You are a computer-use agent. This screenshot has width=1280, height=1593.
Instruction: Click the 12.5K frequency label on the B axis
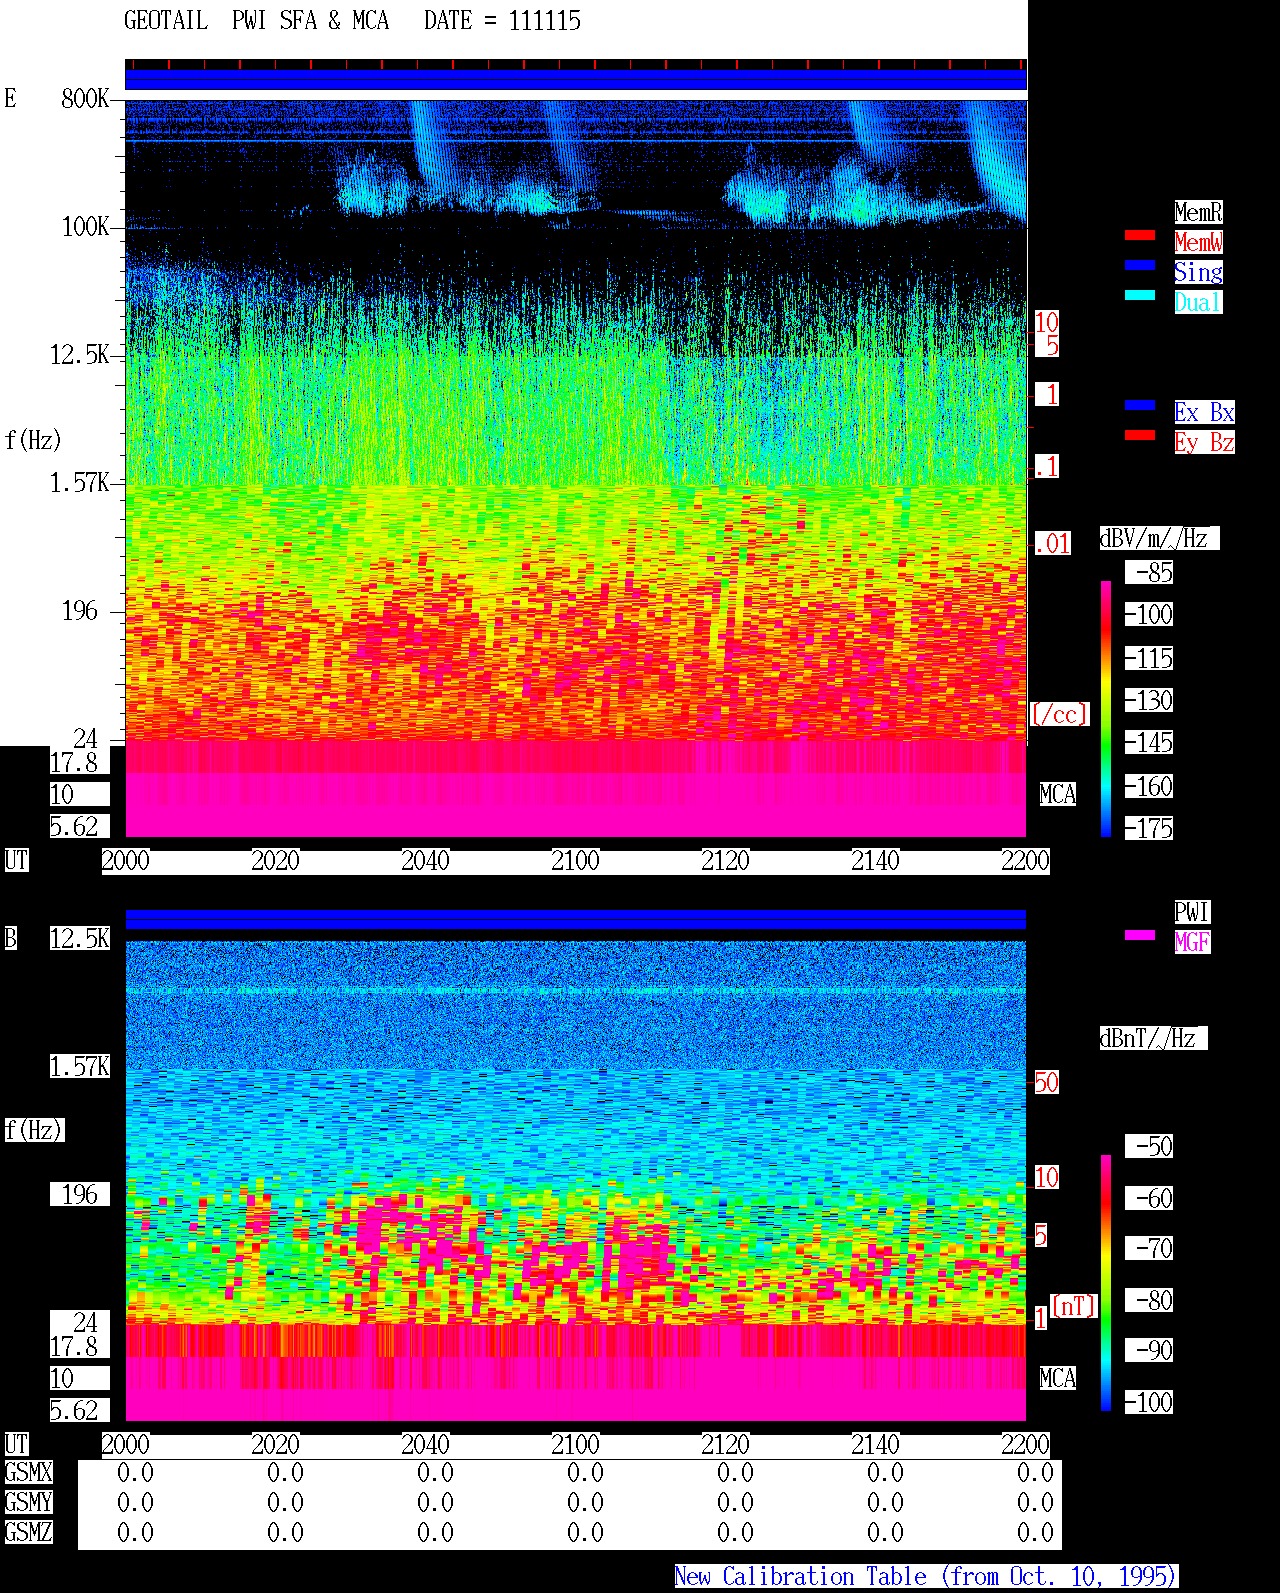coord(80,939)
